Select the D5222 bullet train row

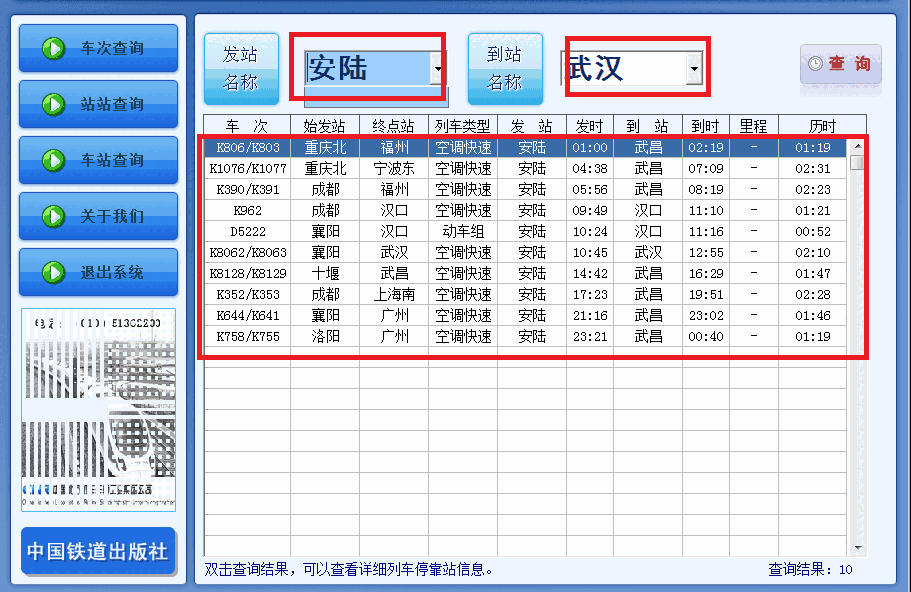[450, 231]
